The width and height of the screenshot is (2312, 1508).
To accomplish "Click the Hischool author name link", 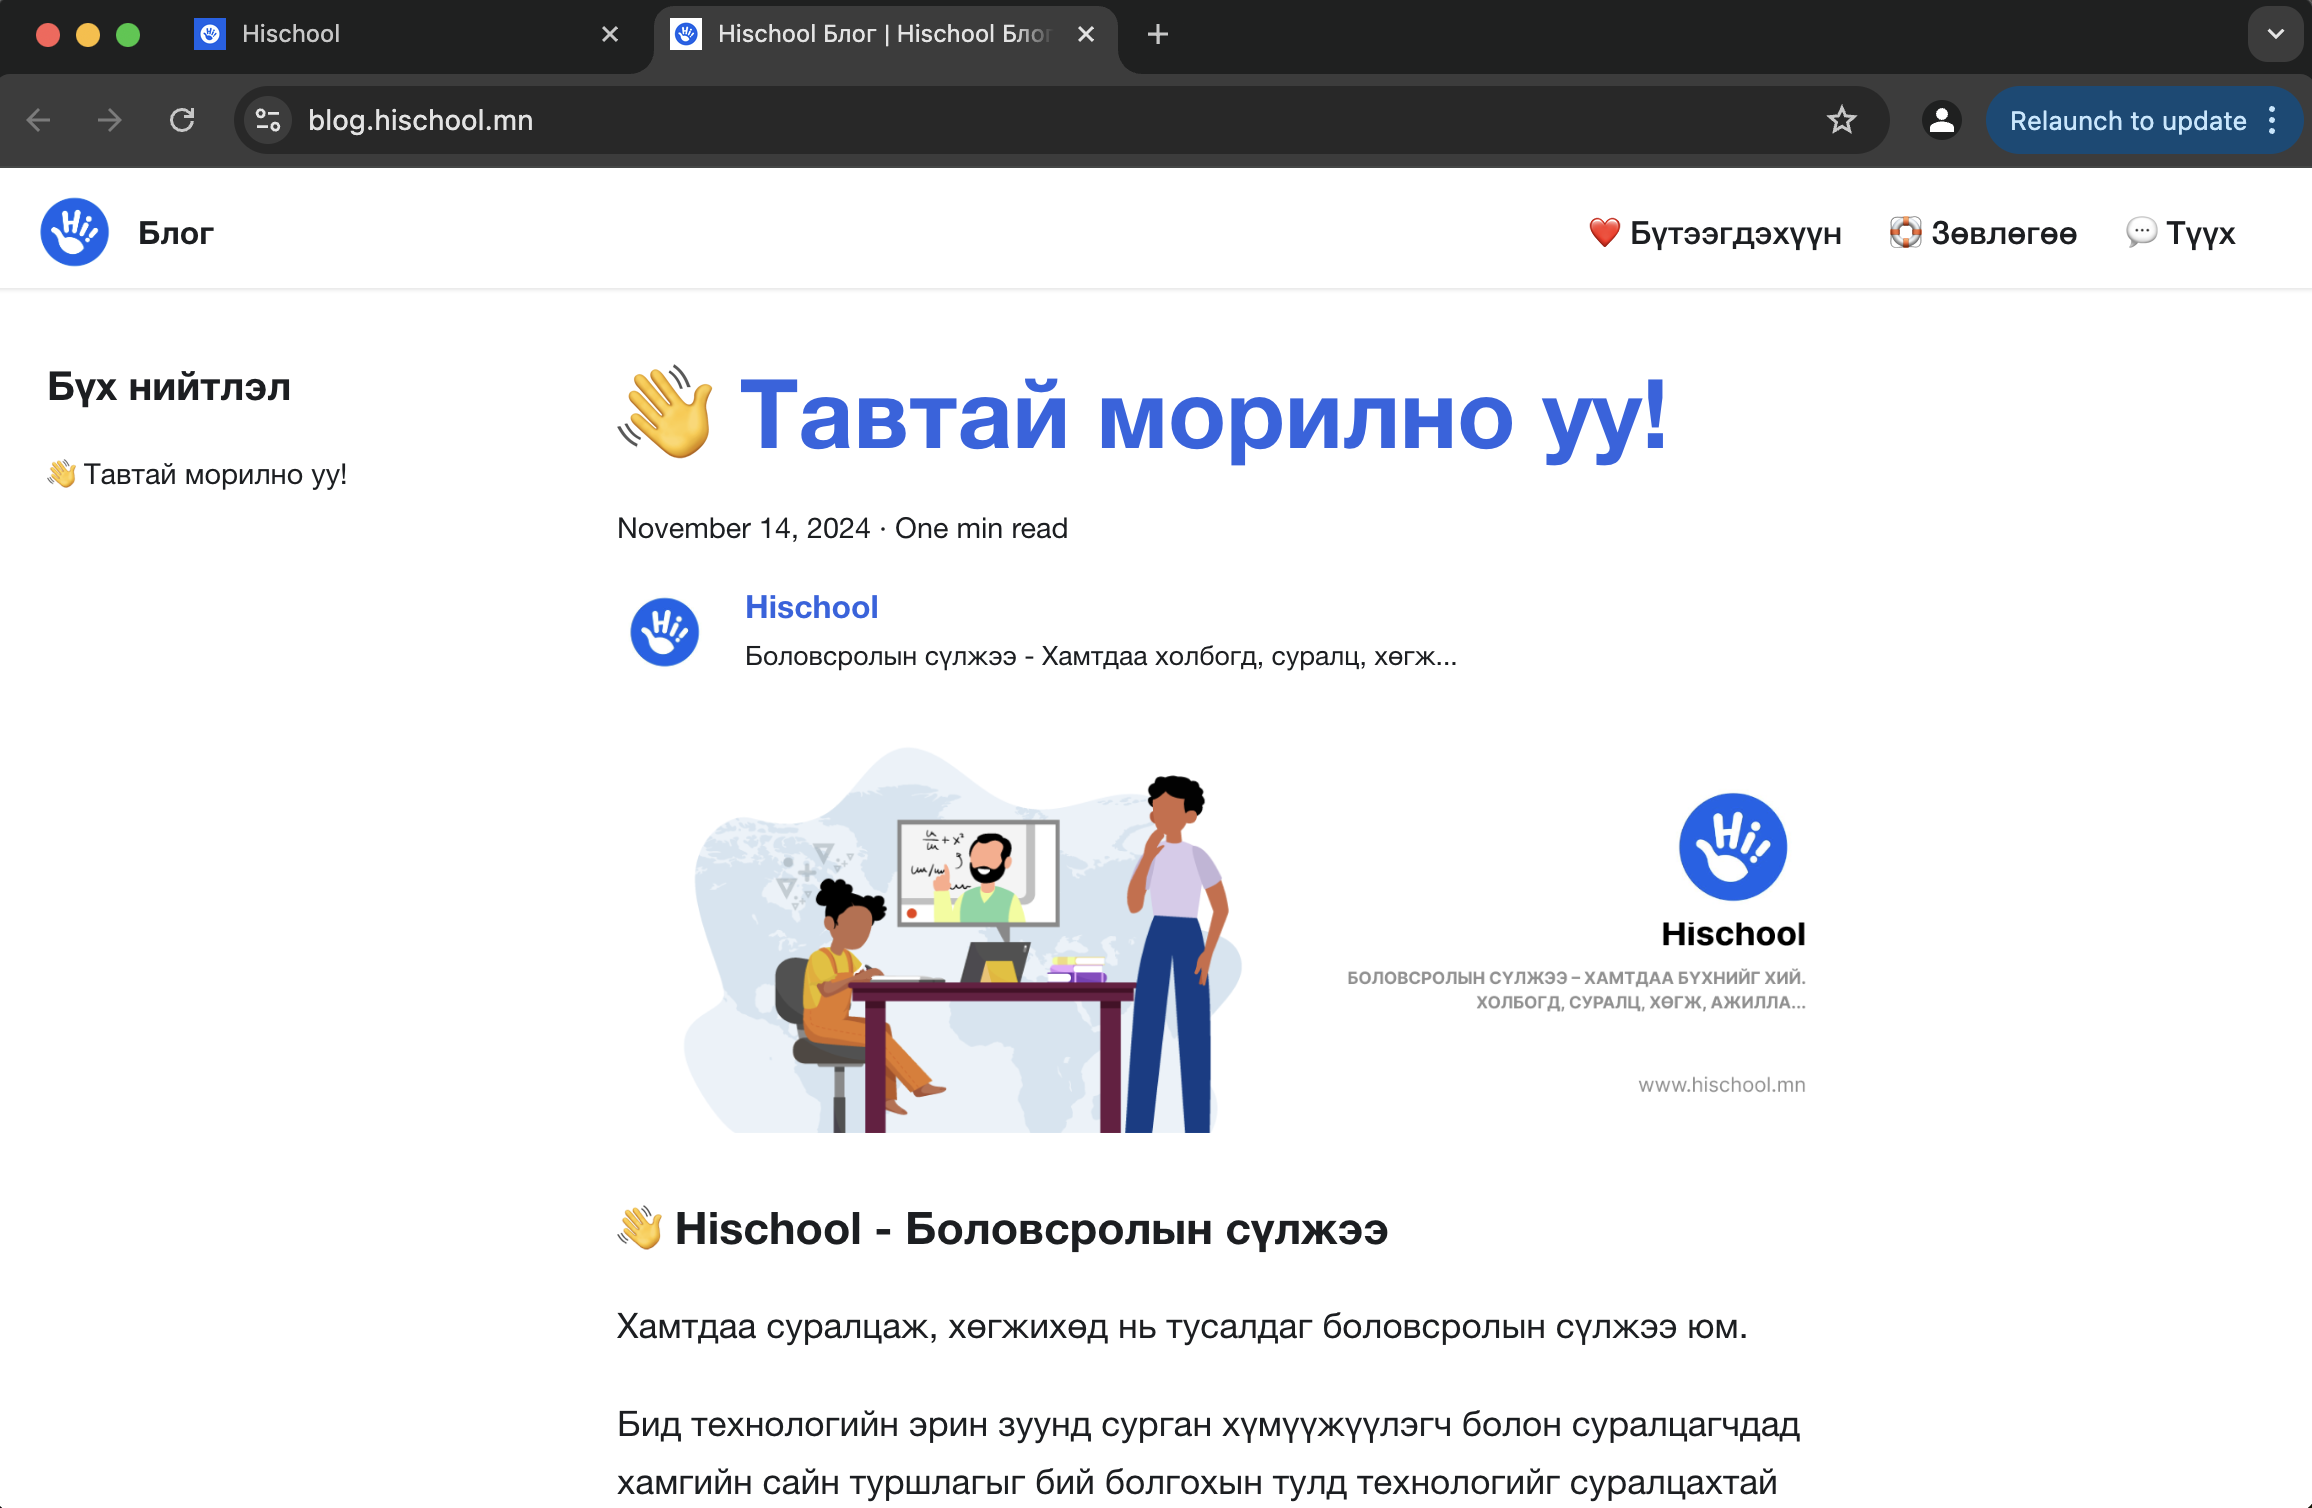I will coord(811,607).
